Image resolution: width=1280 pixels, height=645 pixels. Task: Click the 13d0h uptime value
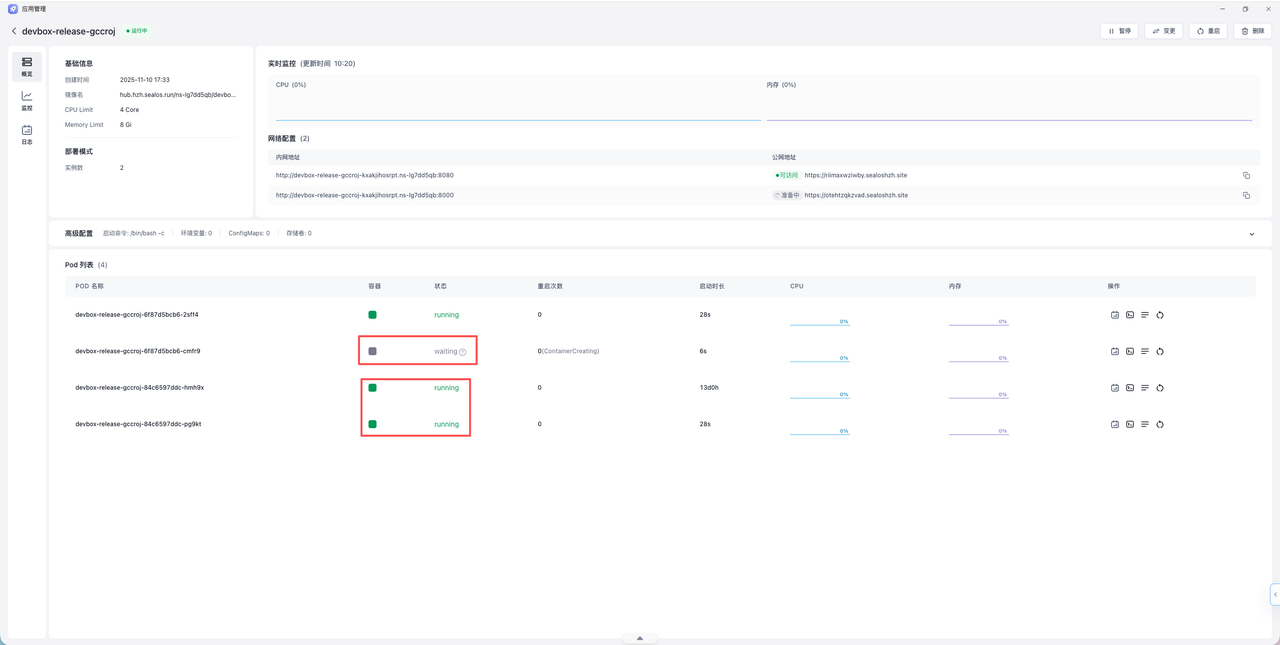(x=709, y=388)
